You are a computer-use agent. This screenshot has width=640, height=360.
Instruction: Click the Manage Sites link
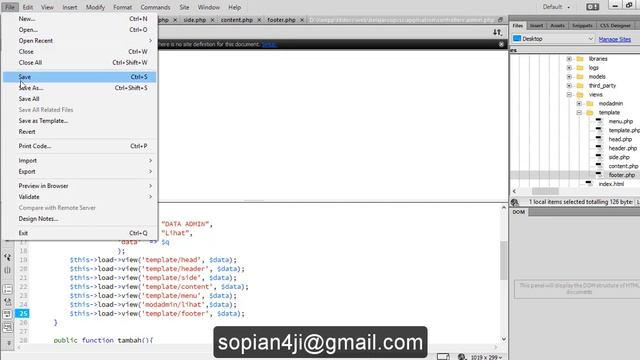tap(615, 39)
